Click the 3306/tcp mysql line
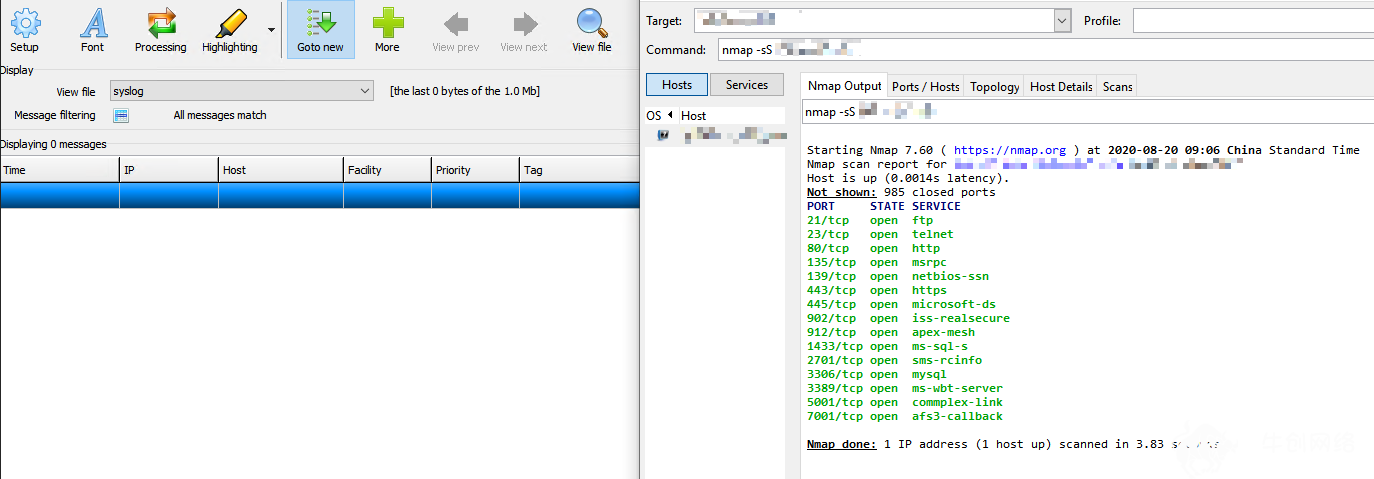 tap(877, 374)
